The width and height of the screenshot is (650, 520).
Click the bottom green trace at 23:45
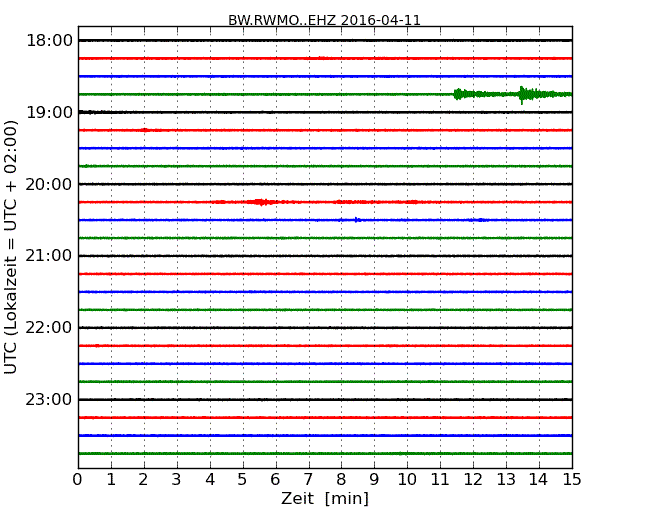325,454
